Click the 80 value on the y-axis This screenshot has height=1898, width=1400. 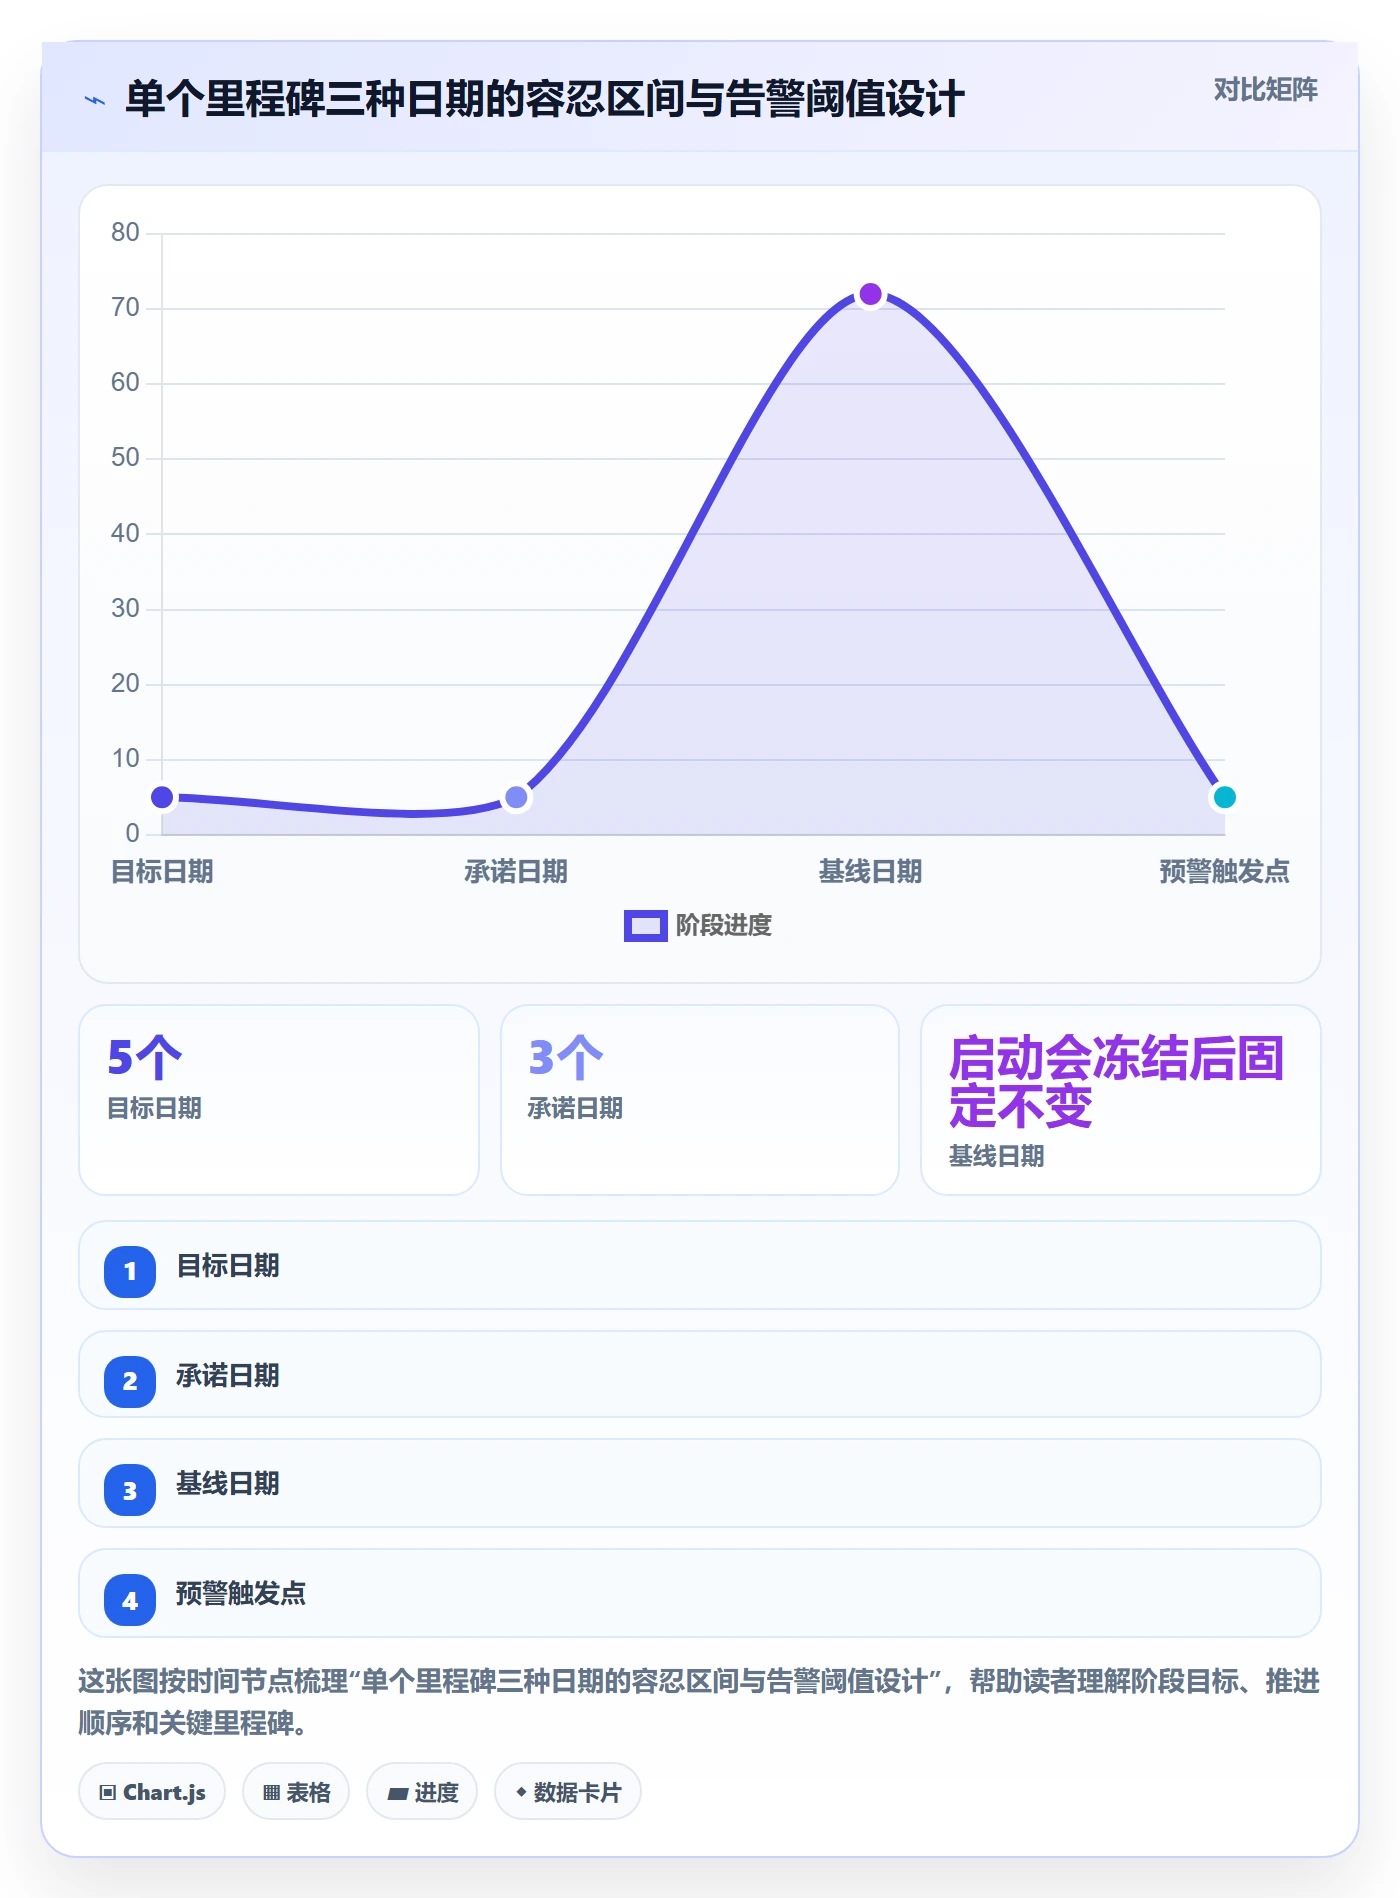tap(125, 232)
